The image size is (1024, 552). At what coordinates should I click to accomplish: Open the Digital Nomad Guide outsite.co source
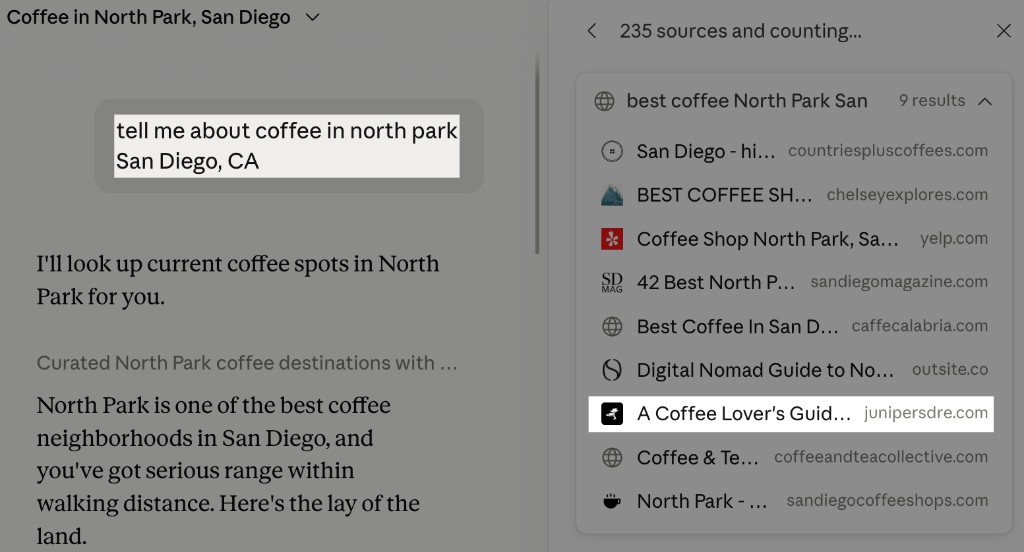(x=792, y=370)
